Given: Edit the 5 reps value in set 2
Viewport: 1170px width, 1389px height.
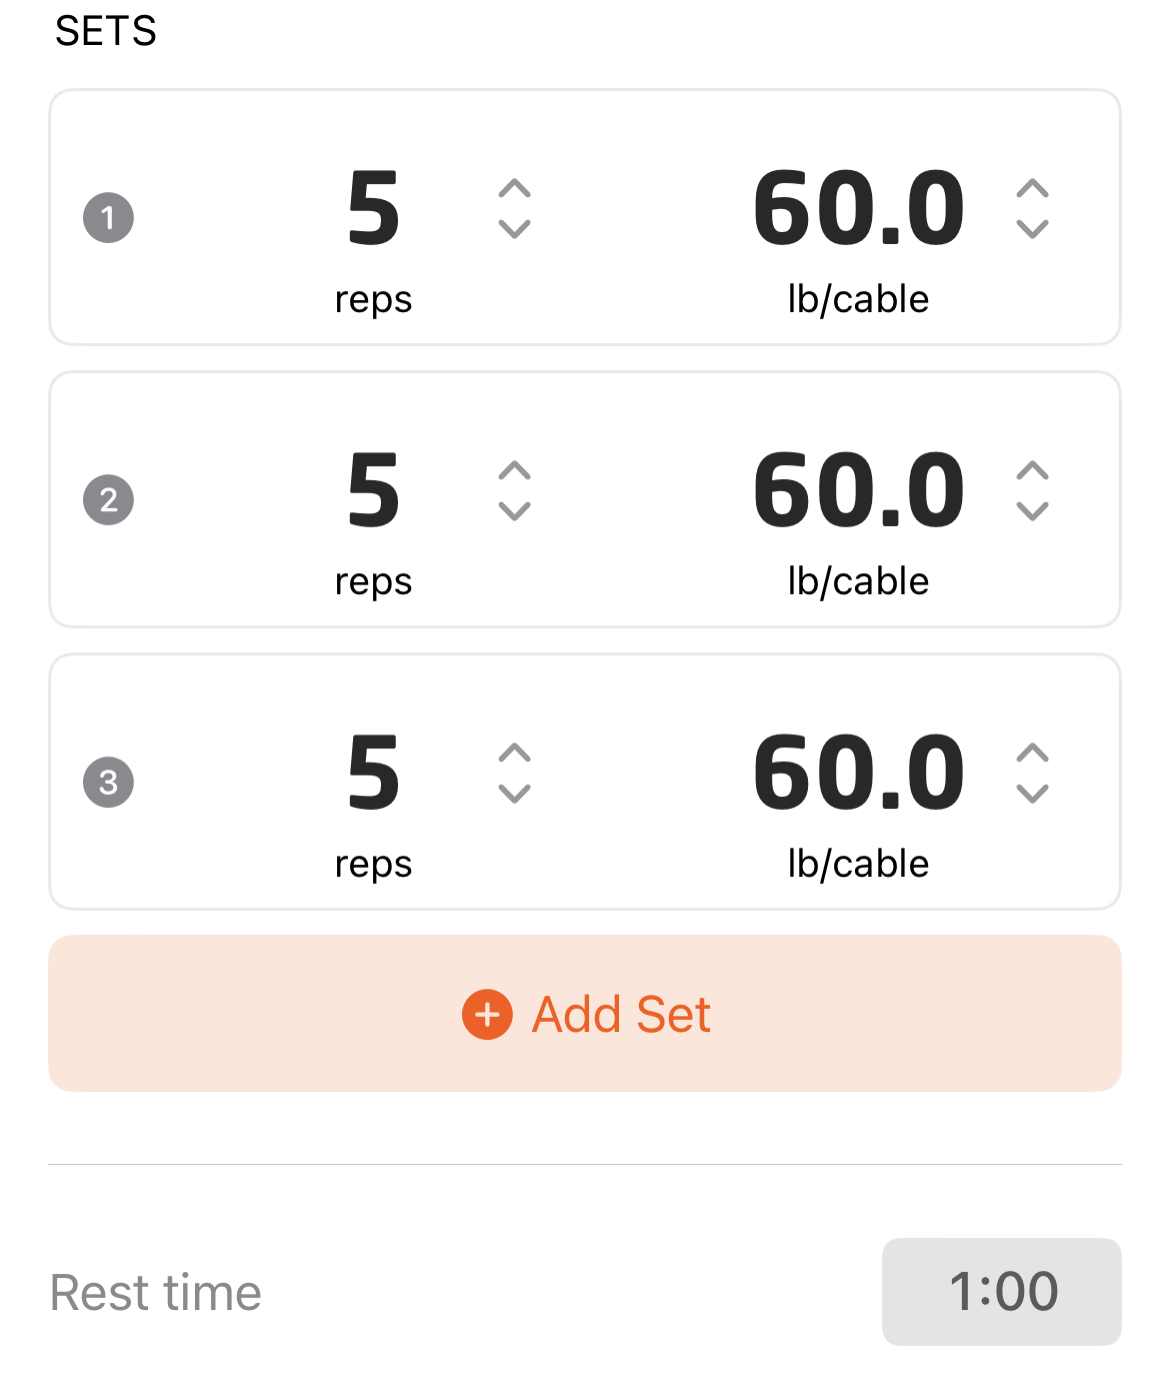Looking at the screenshot, I should (x=373, y=490).
